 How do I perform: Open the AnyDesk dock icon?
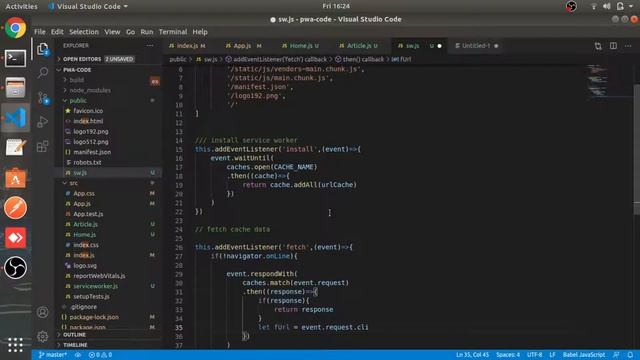16,238
